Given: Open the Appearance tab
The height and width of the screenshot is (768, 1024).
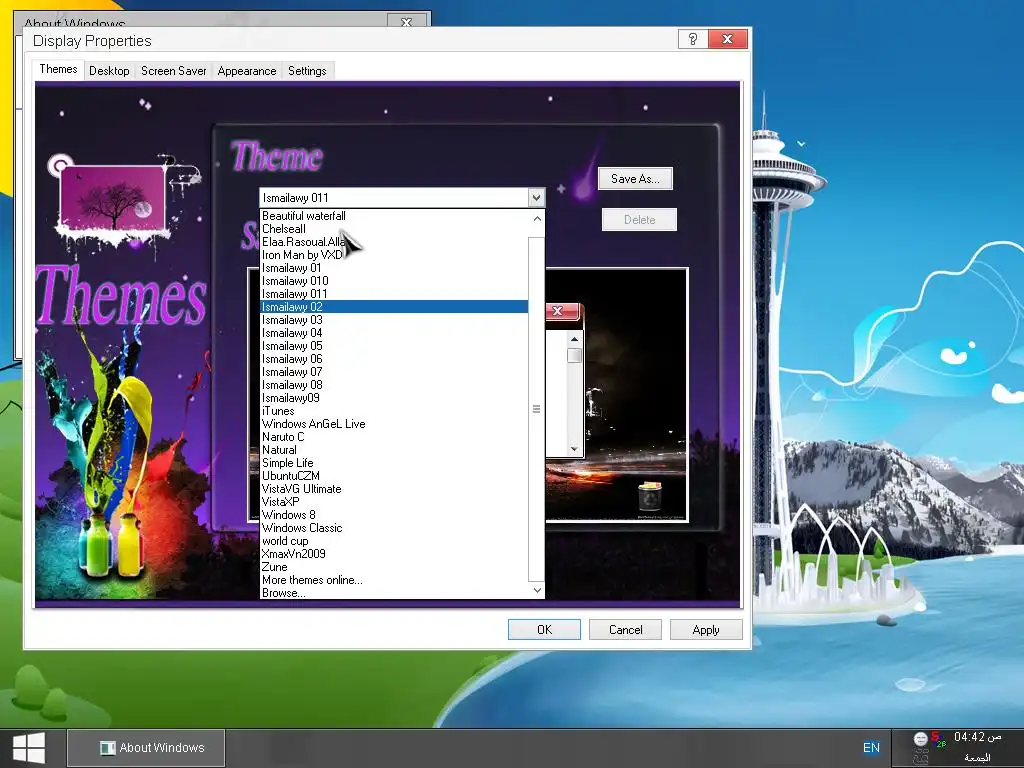Looking at the screenshot, I should pos(247,71).
